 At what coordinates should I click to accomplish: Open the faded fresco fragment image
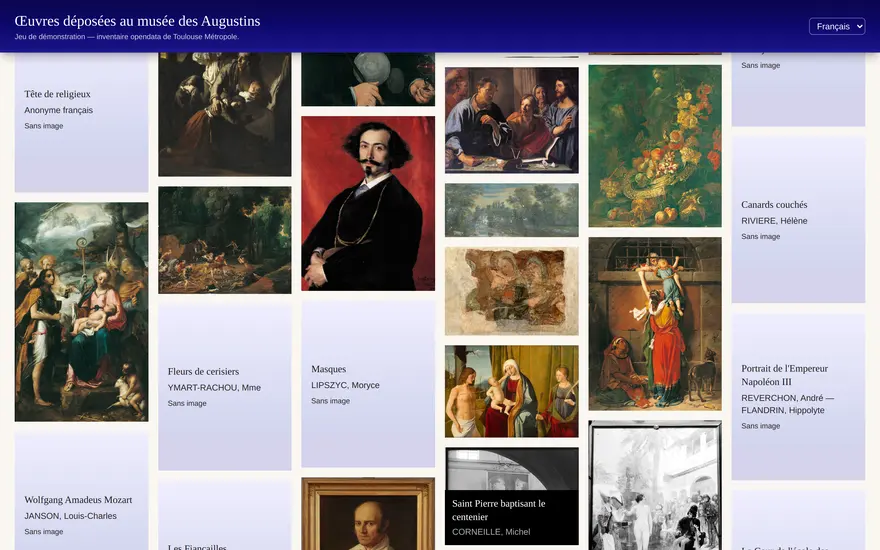click(511, 291)
